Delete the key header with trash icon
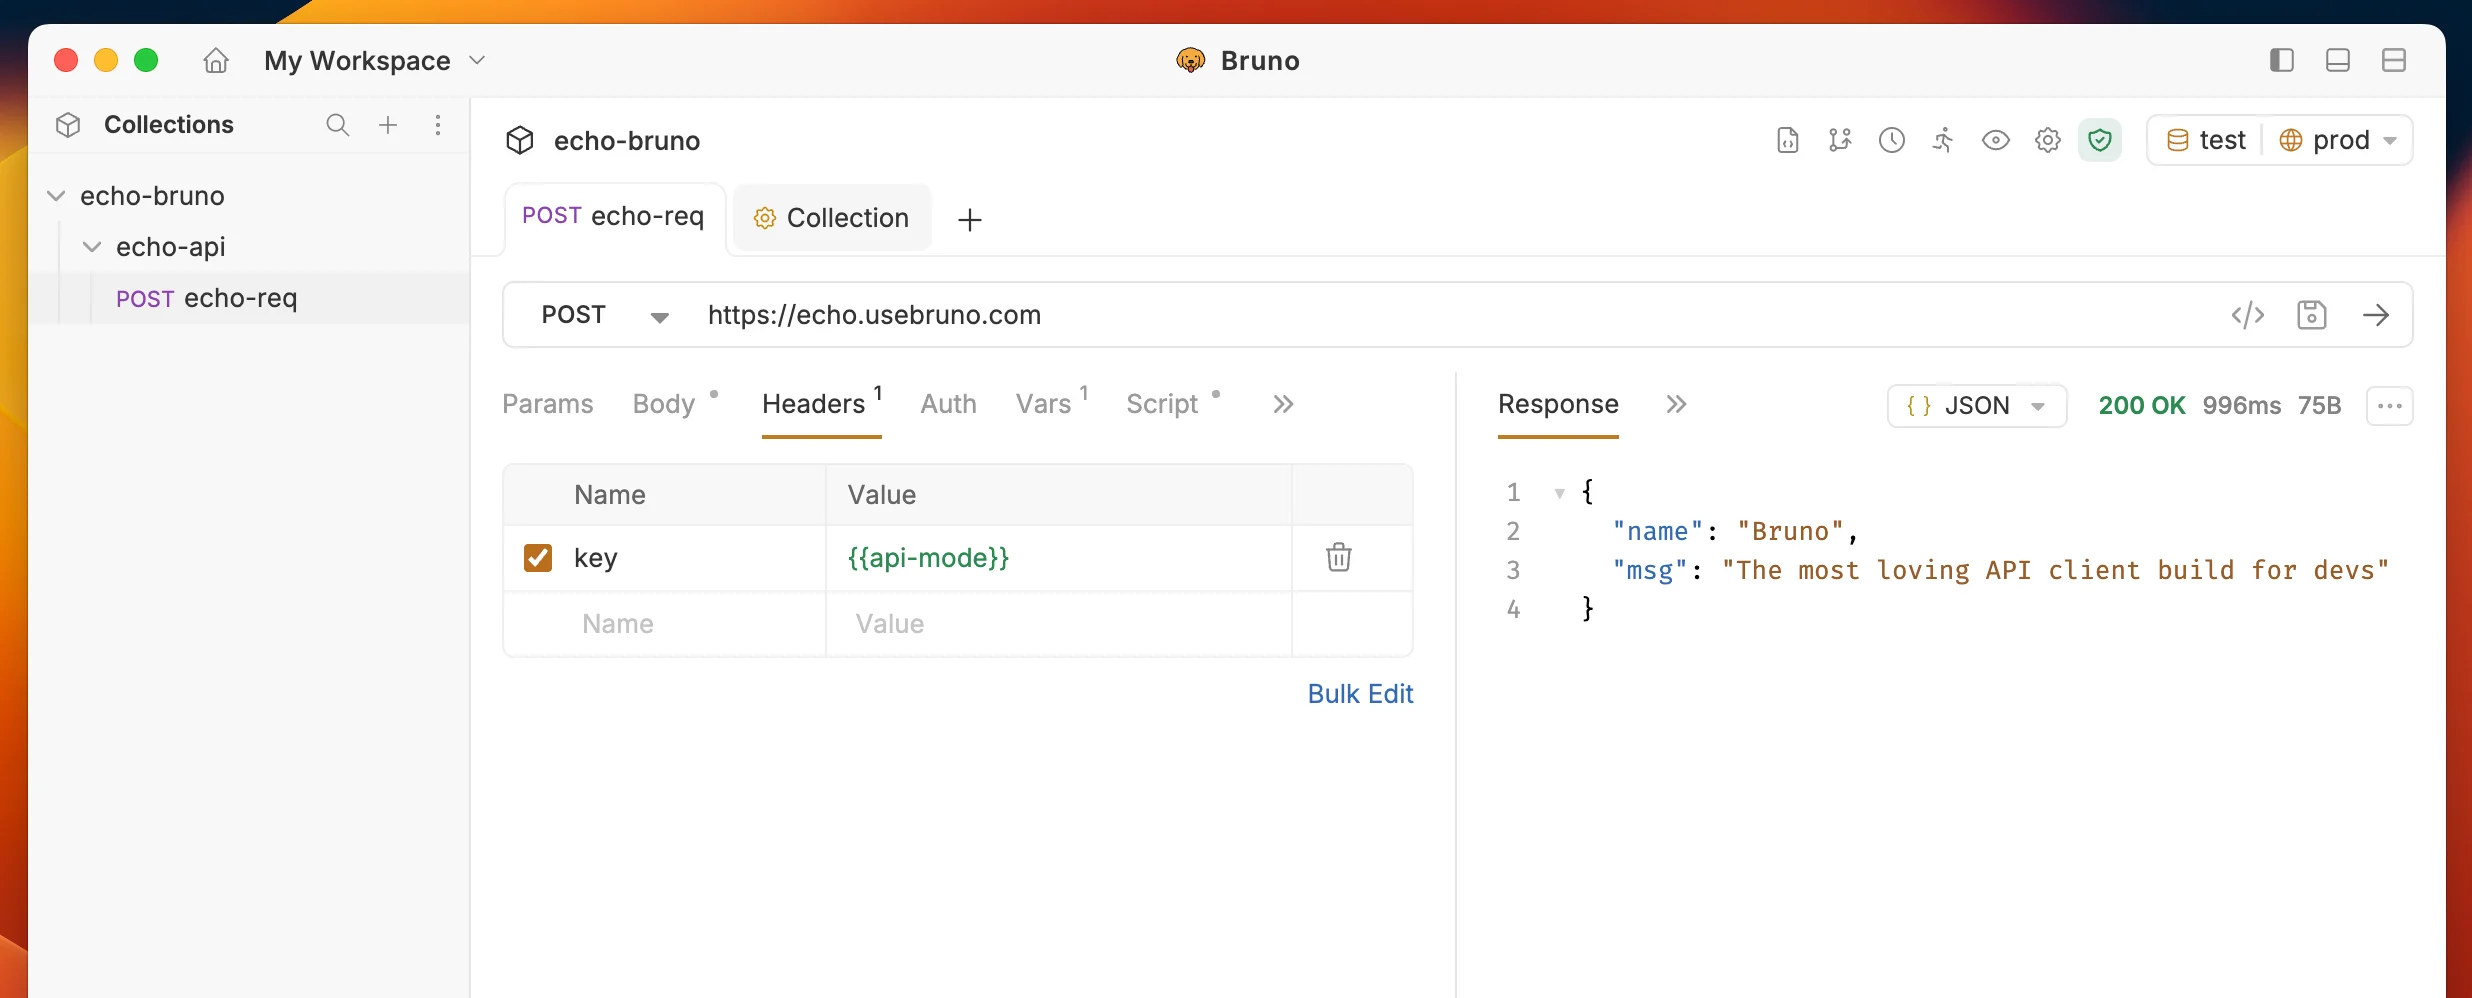 [1339, 557]
